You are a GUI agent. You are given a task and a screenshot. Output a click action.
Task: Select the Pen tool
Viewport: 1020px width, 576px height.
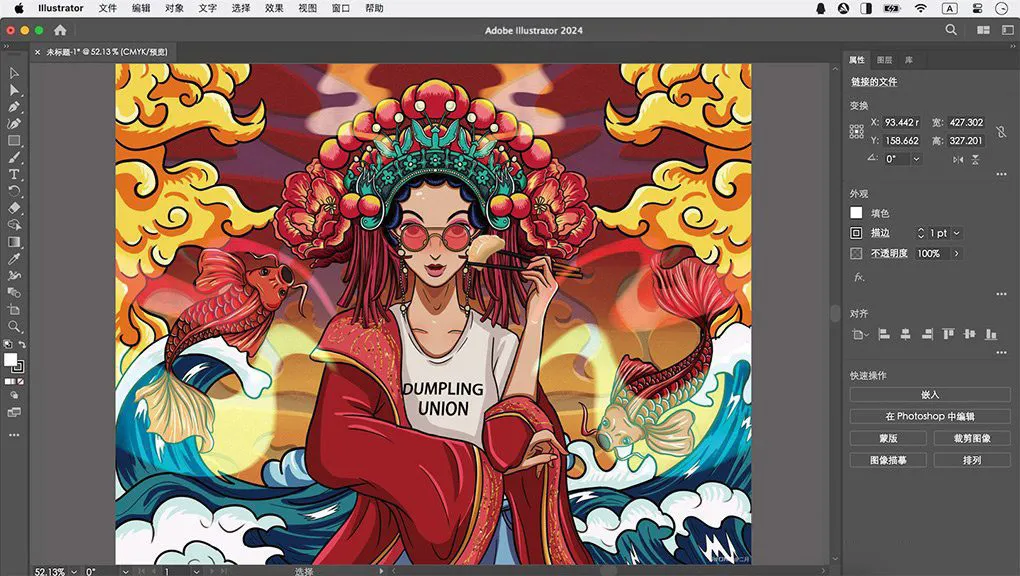(x=14, y=107)
